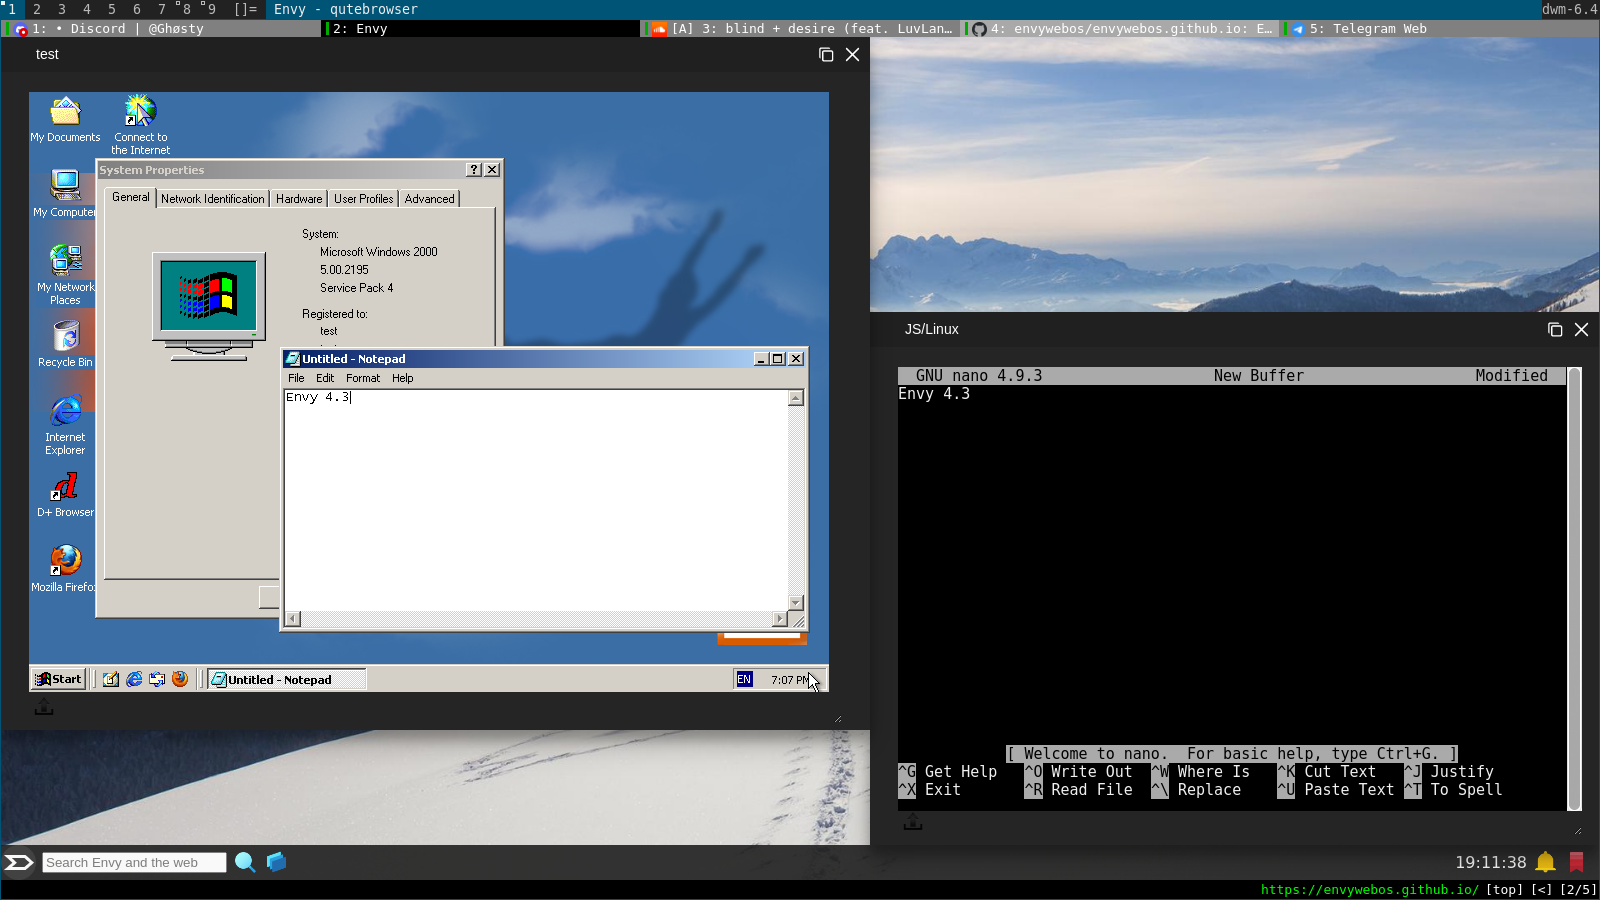Select dwm workspace tag 5
The height and width of the screenshot is (900, 1600).
tap(111, 9)
